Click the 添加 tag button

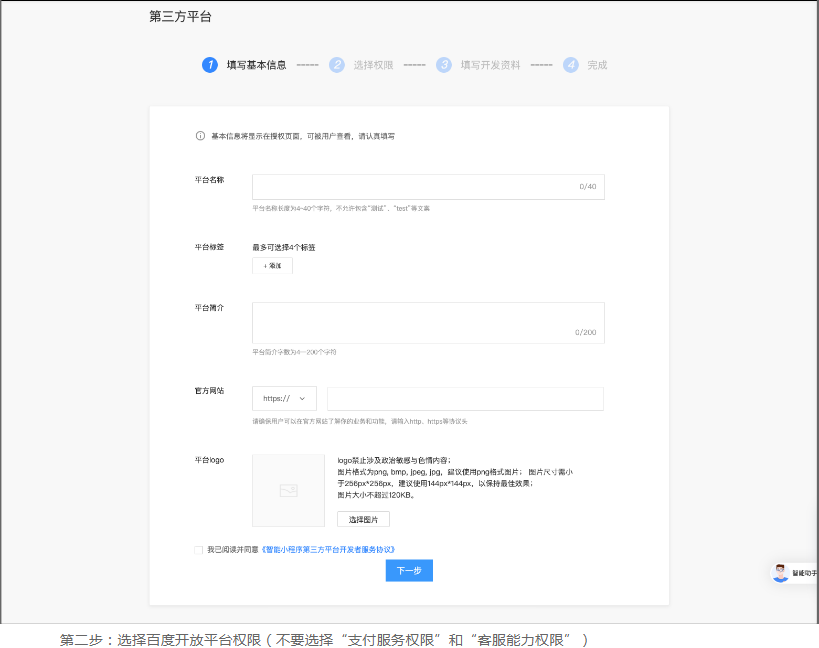(x=272, y=266)
